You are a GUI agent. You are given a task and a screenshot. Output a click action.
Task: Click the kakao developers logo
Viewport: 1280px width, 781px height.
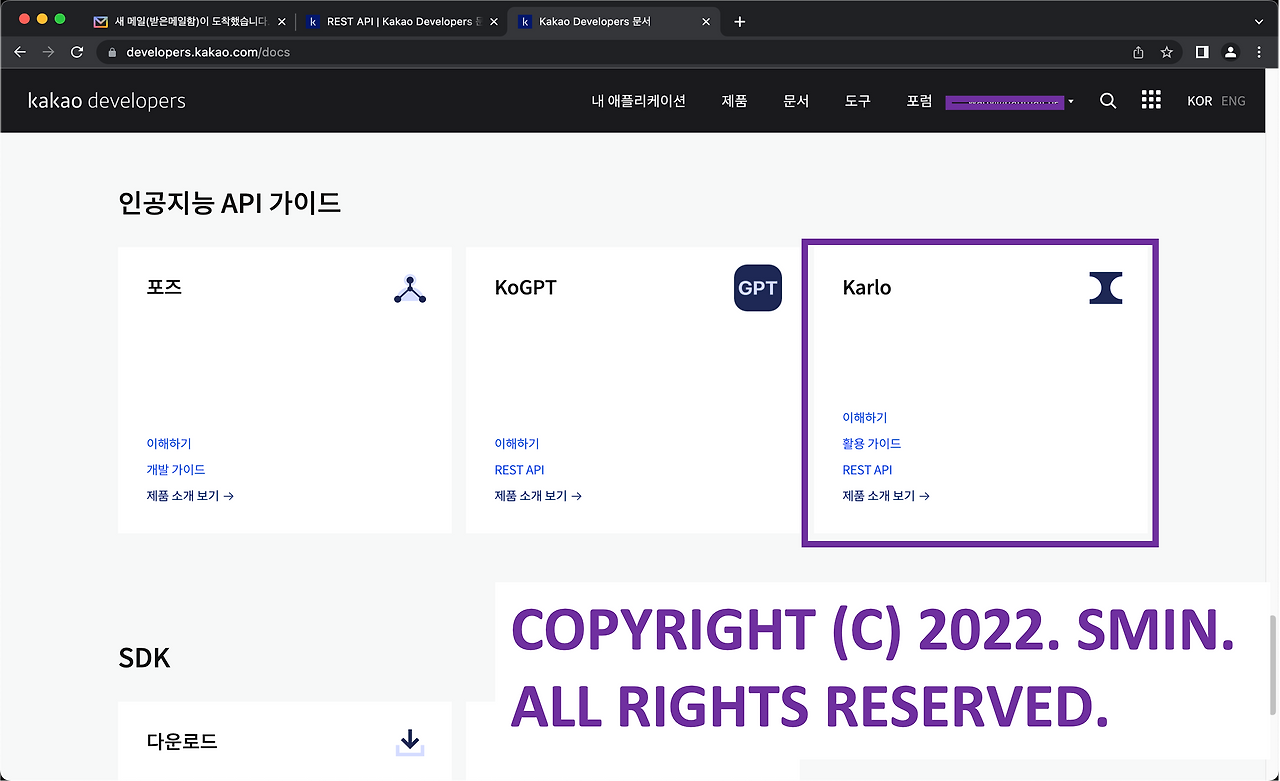pos(107,101)
